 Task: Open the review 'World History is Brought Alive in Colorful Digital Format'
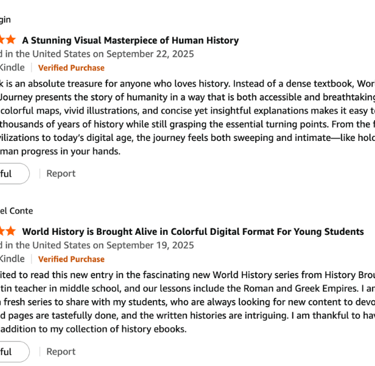[x=193, y=231]
